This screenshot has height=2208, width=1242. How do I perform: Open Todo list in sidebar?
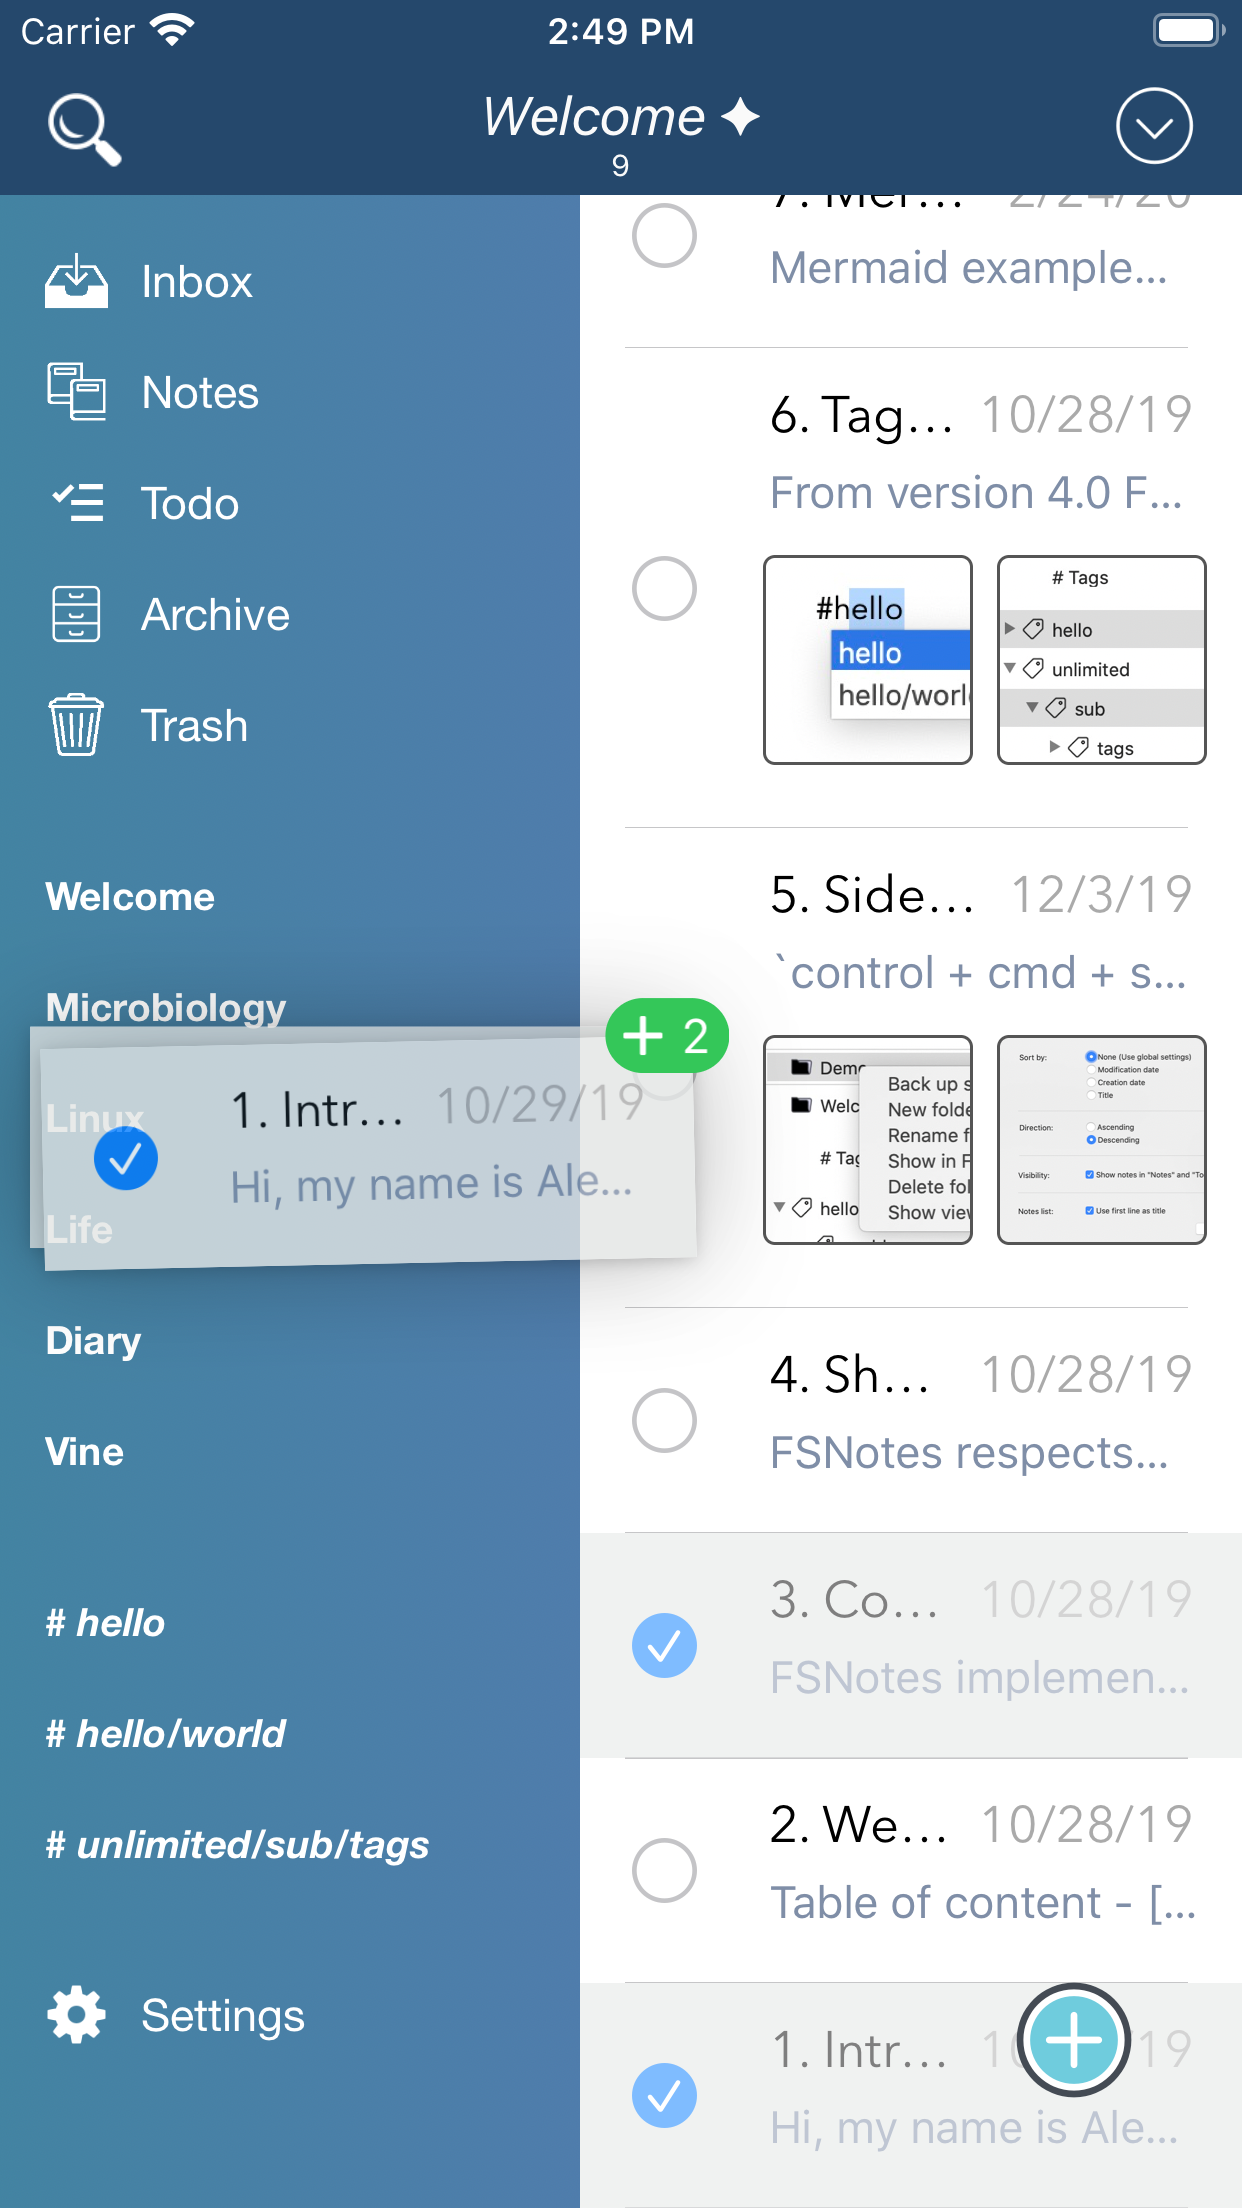click(x=190, y=504)
